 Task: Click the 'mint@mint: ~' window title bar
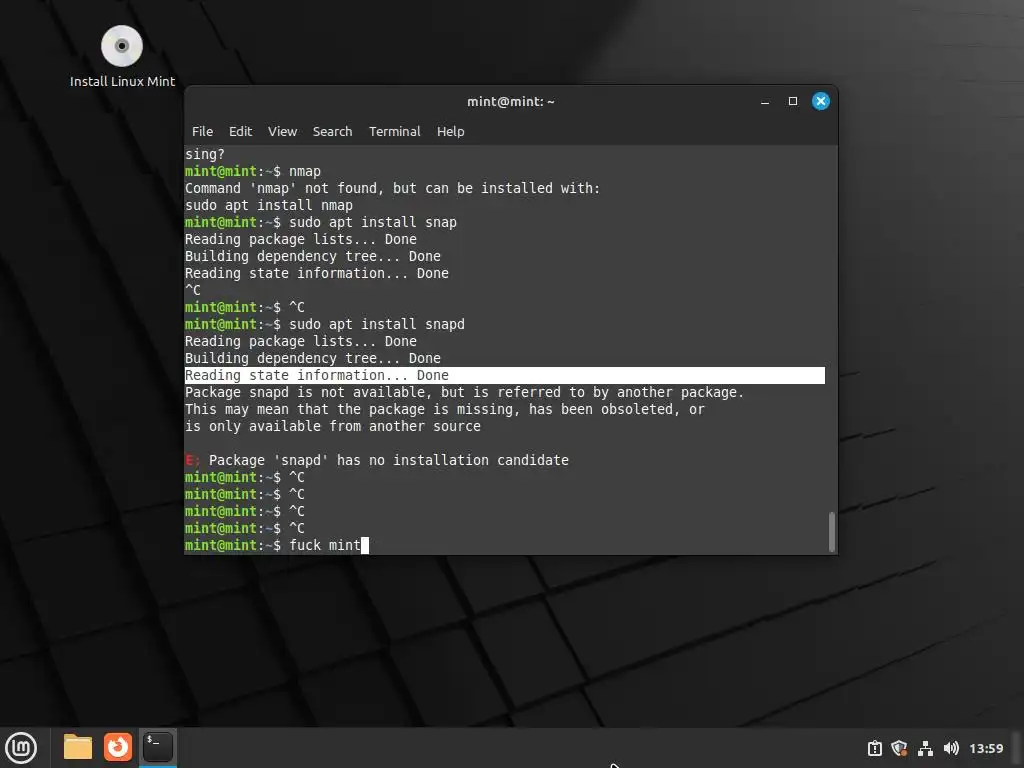[511, 101]
